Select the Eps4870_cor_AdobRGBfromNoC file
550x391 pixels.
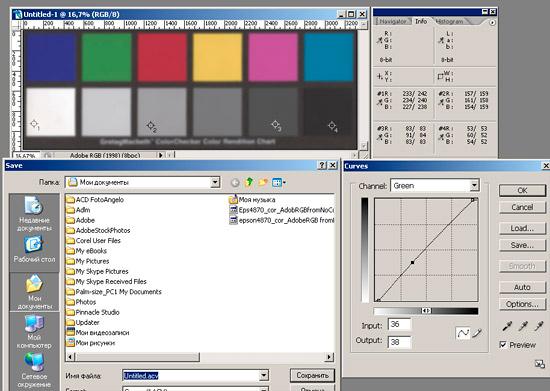click(282, 210)
